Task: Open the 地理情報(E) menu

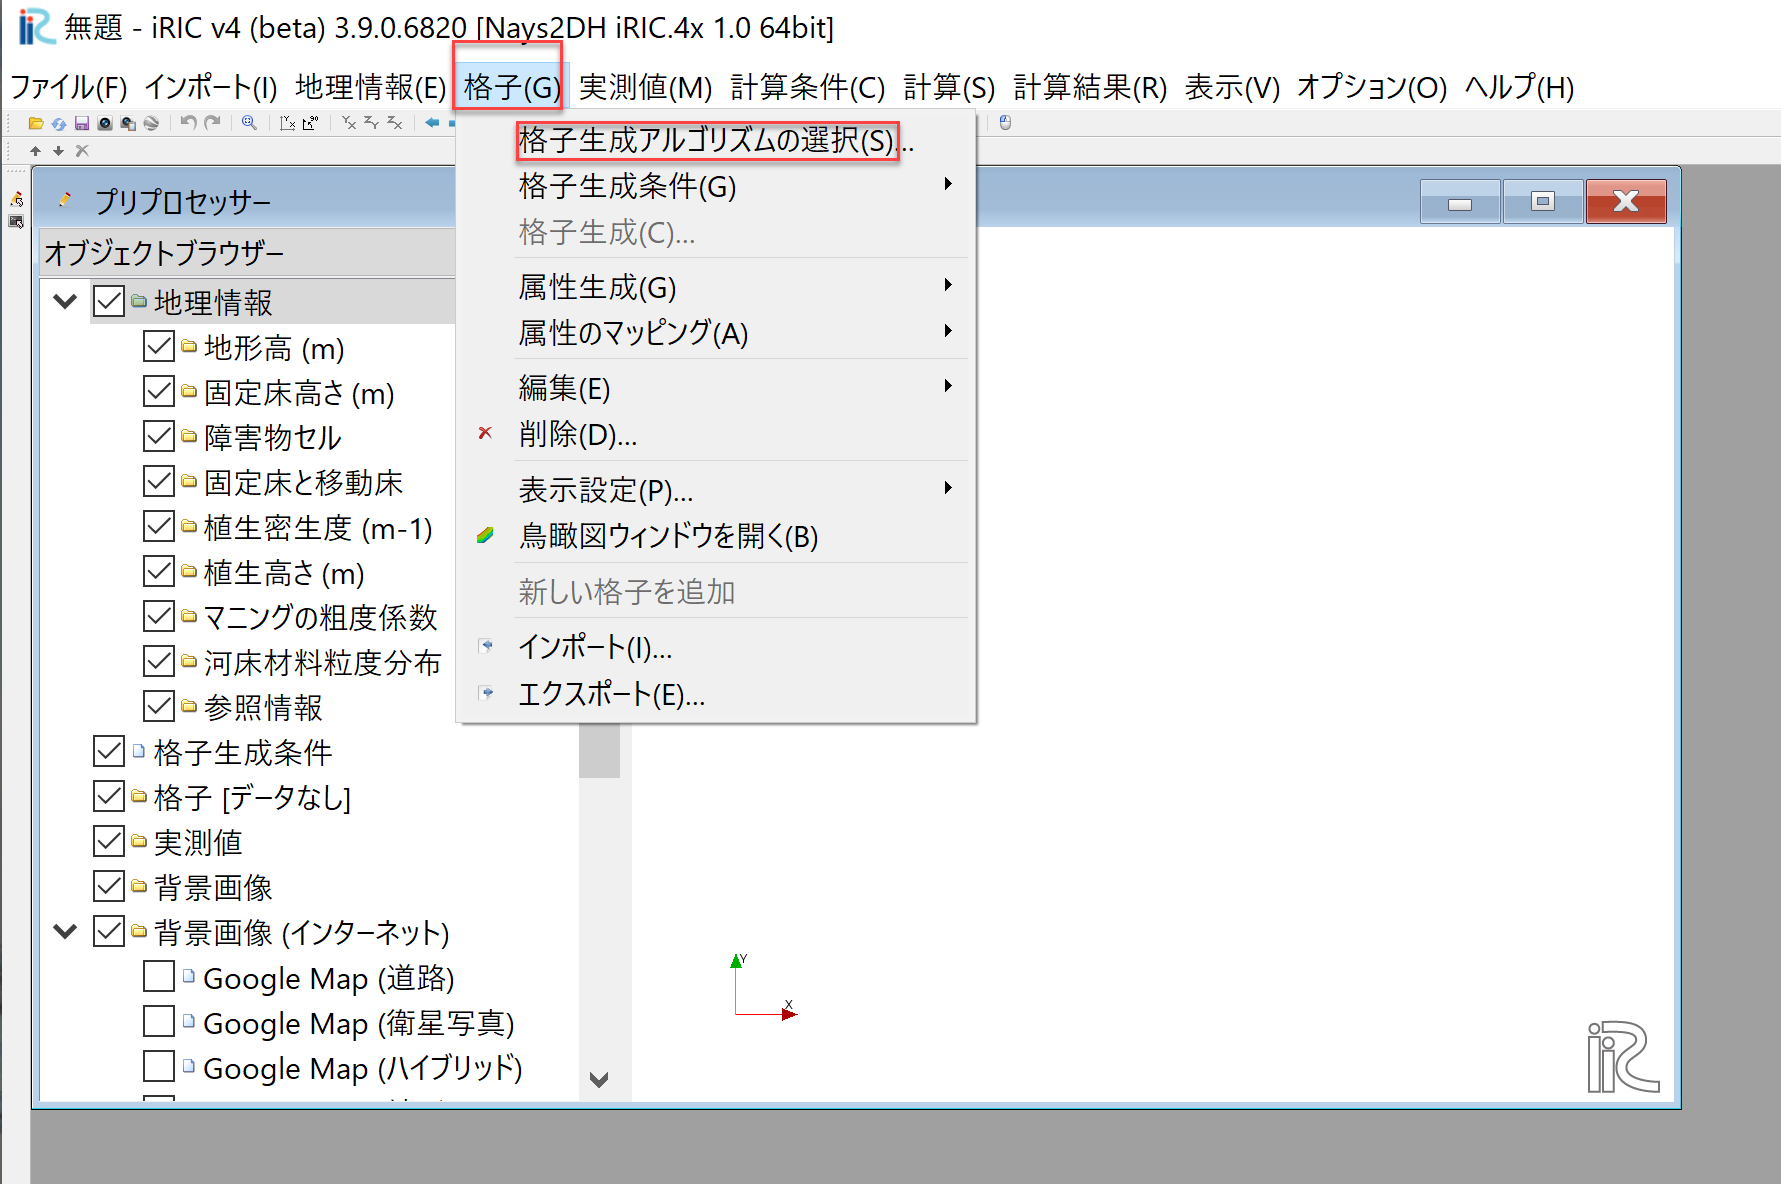Action: pyautogui.click(x=370, y=88)
